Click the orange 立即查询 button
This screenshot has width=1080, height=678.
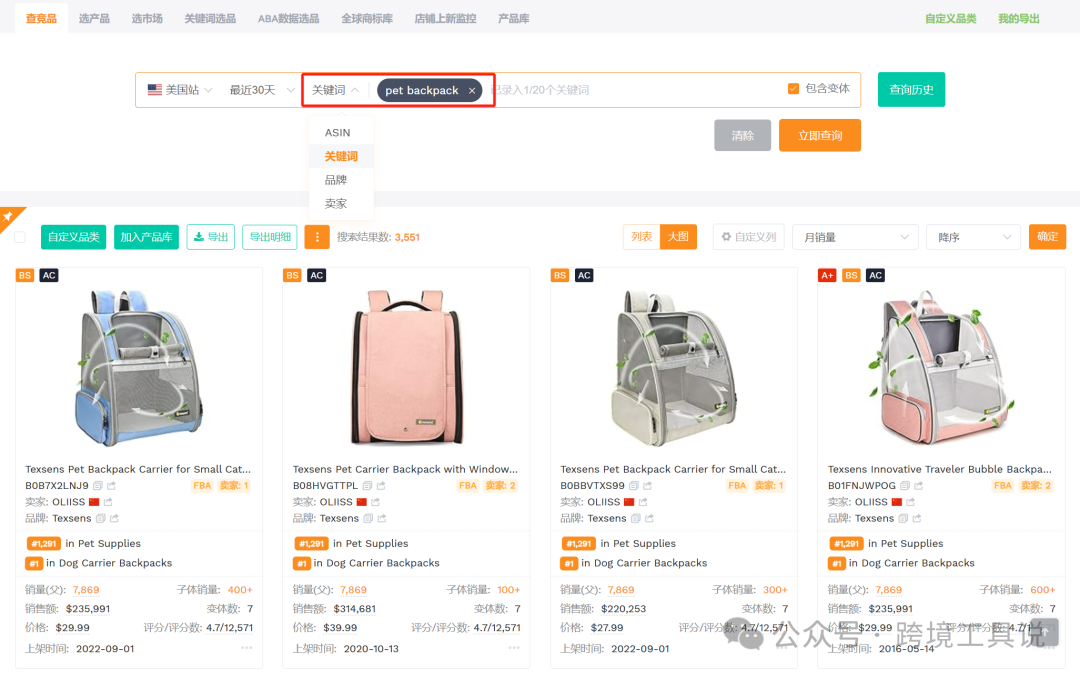[x=820, y=136]
